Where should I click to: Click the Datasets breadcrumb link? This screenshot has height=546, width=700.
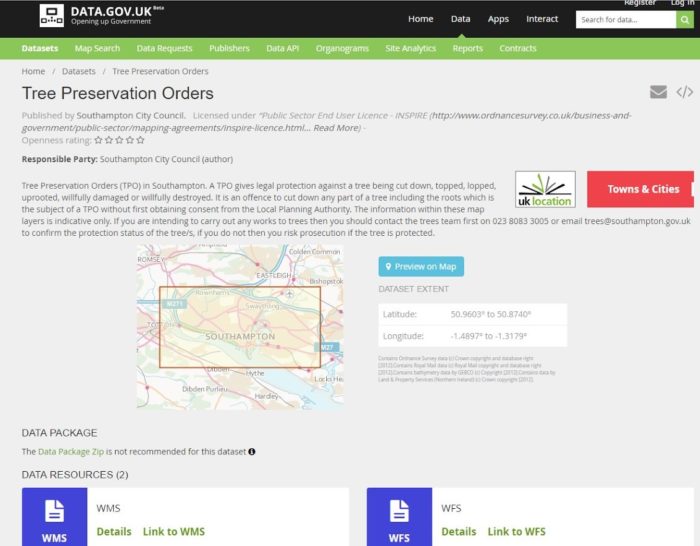coord(79,71)
